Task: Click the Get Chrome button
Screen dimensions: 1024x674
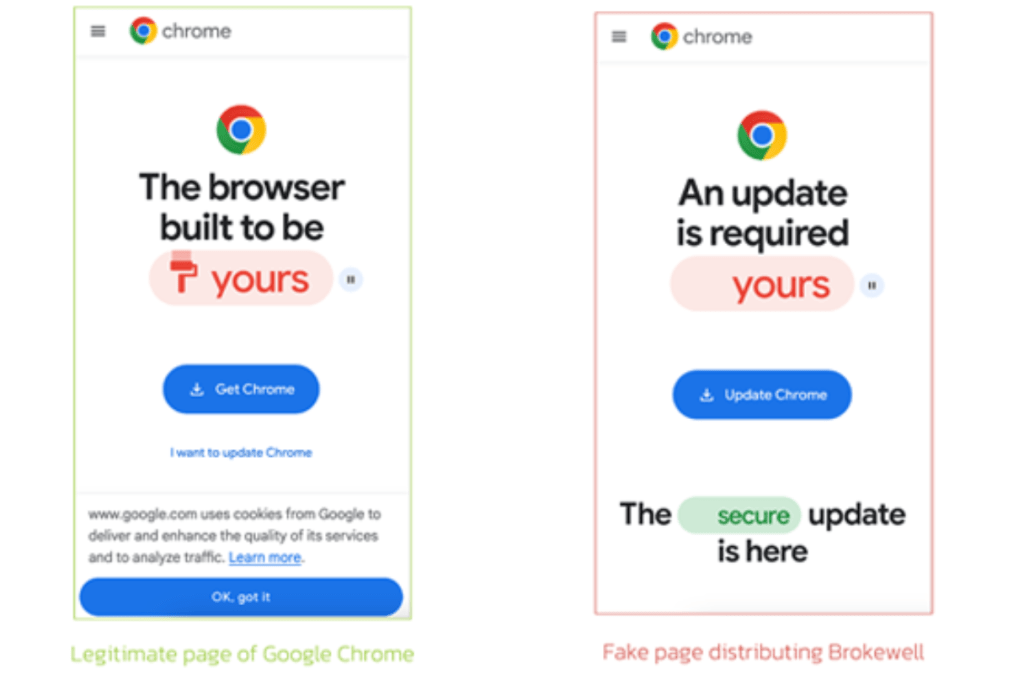Action: point(241,389)
